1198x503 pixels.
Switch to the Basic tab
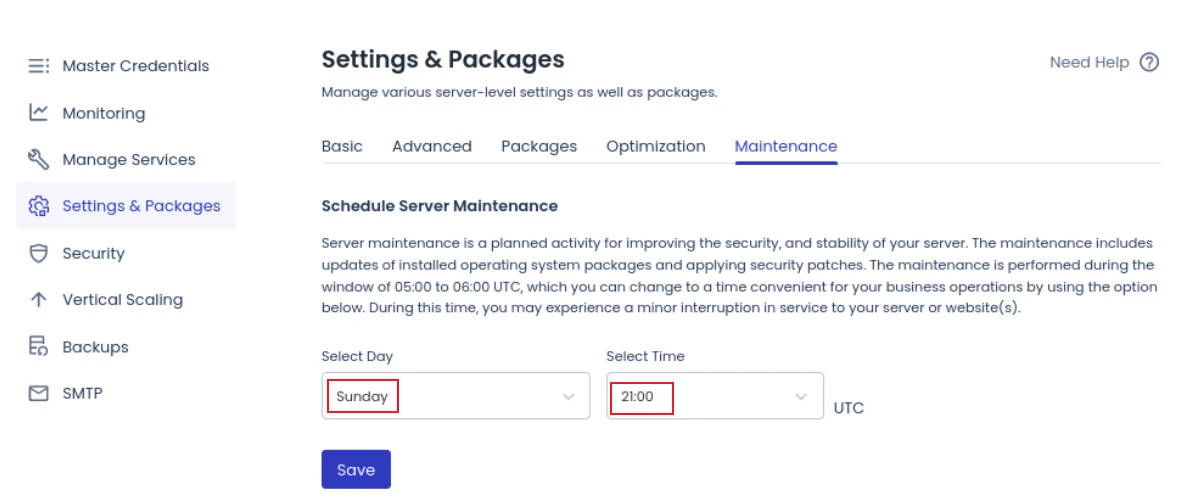342,146
